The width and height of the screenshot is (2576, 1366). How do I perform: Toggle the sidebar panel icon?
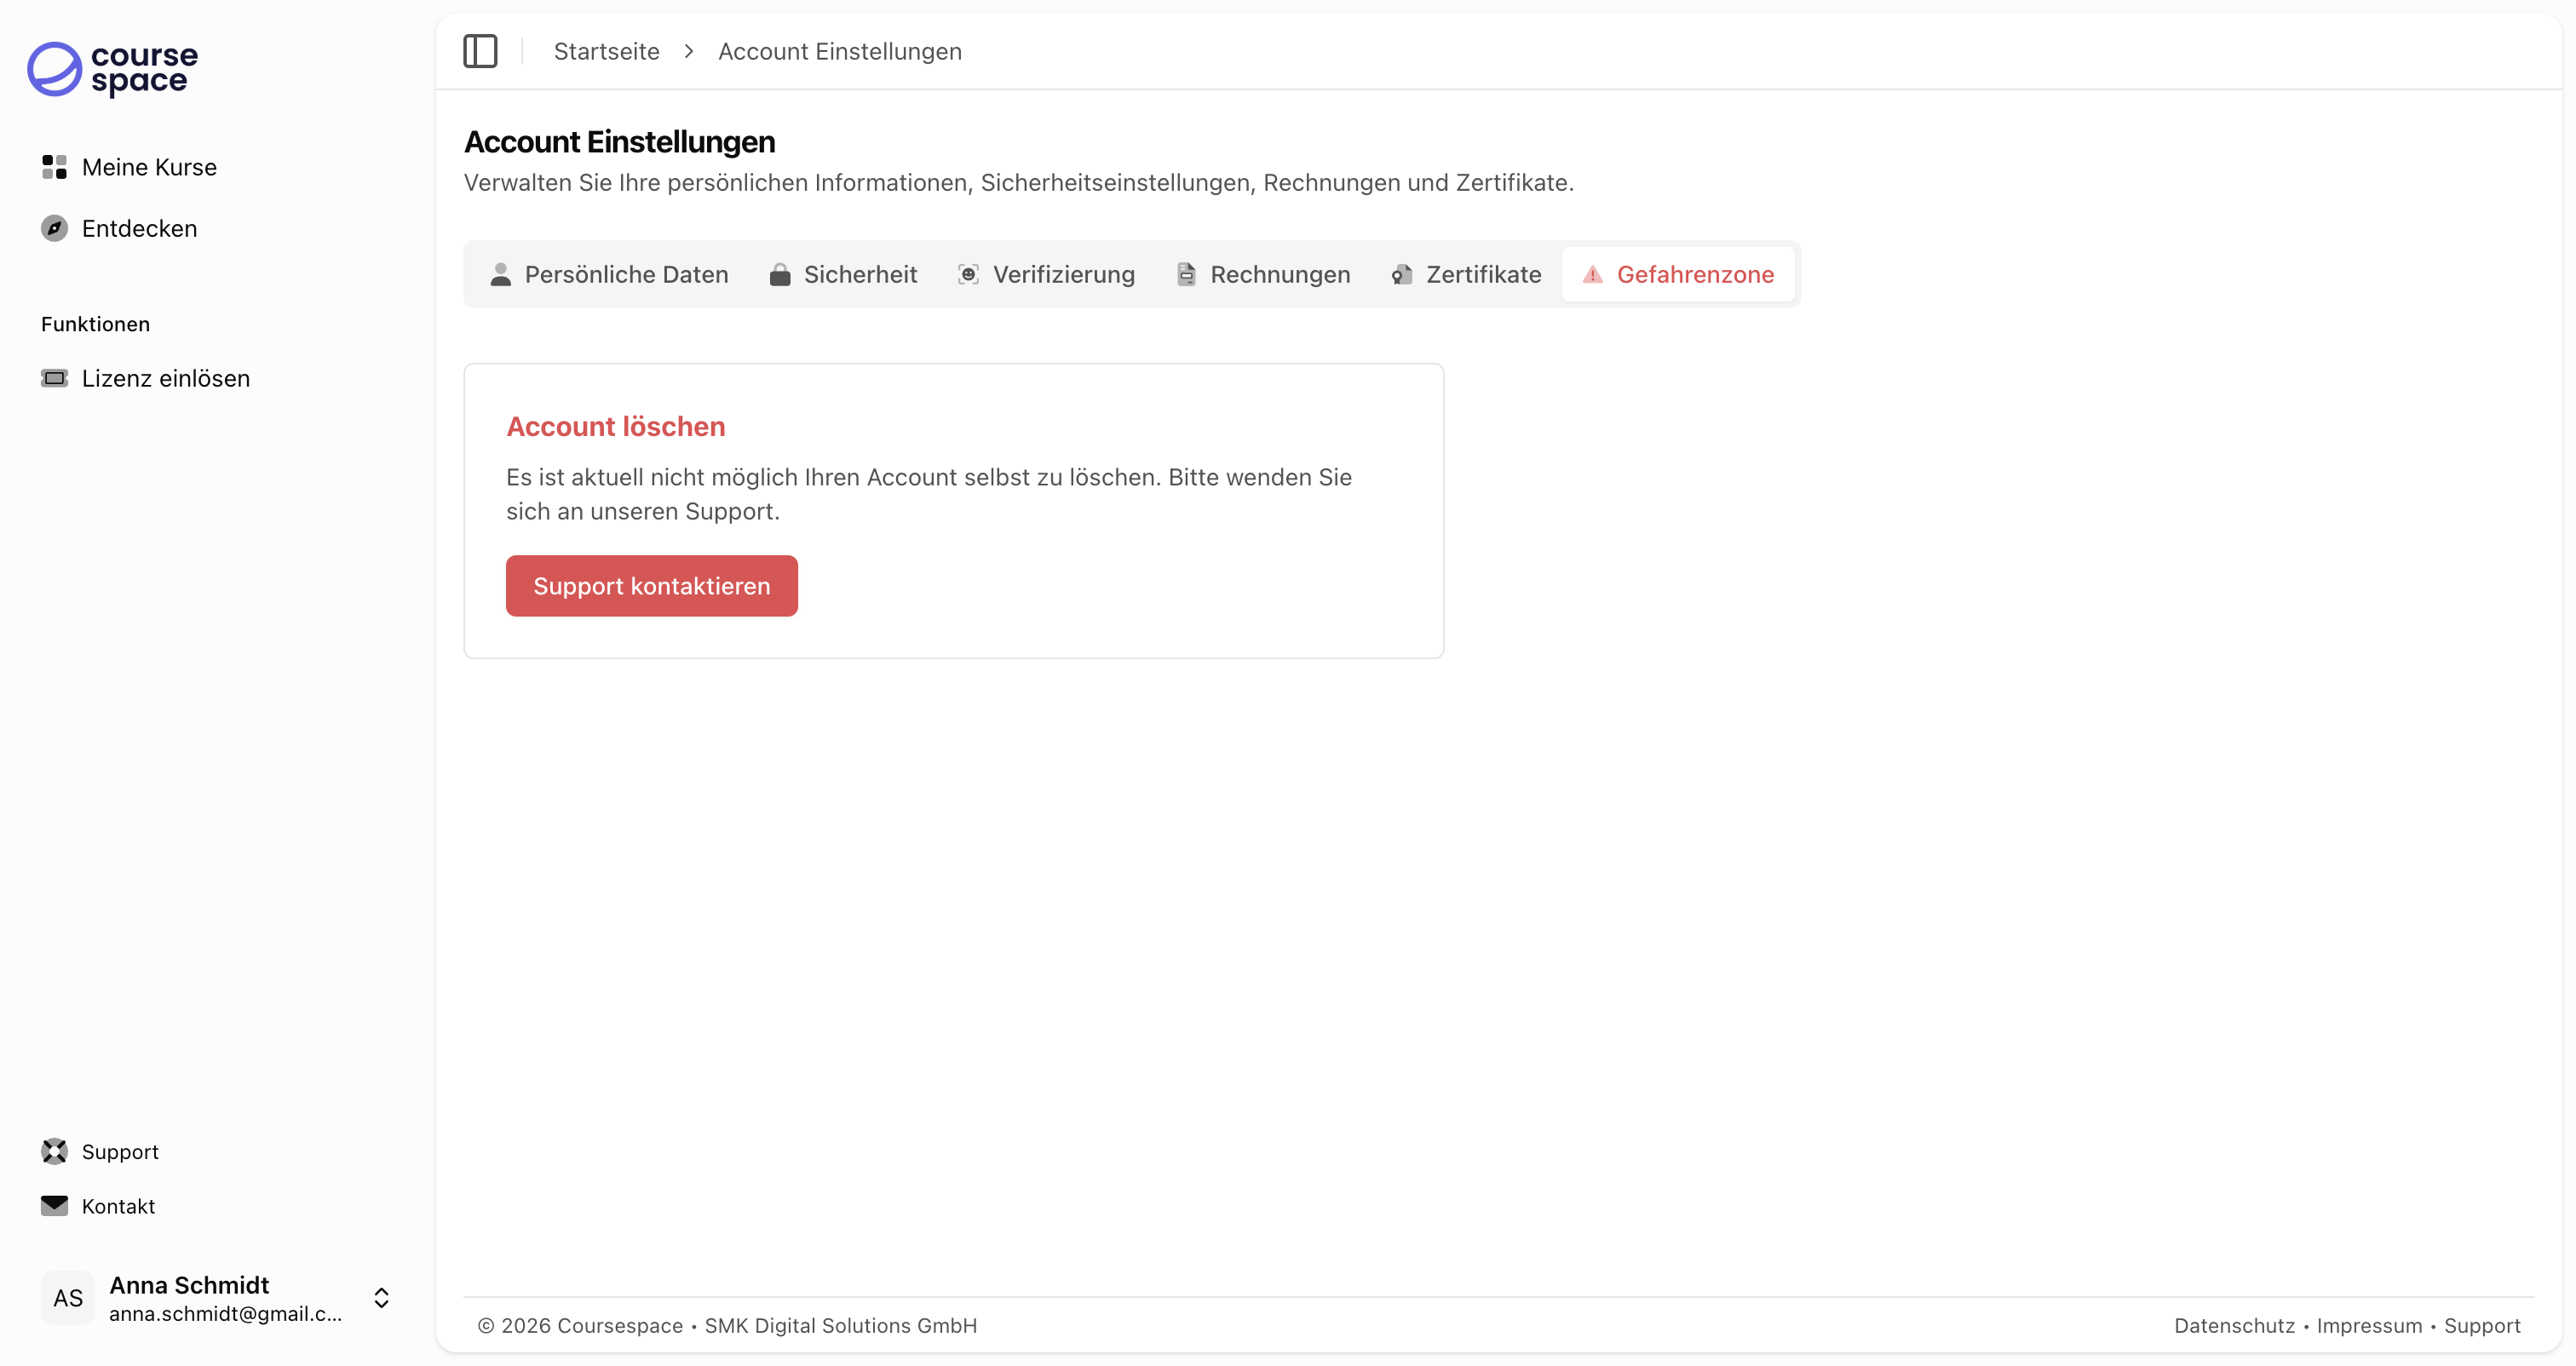(x=480, y=51)
